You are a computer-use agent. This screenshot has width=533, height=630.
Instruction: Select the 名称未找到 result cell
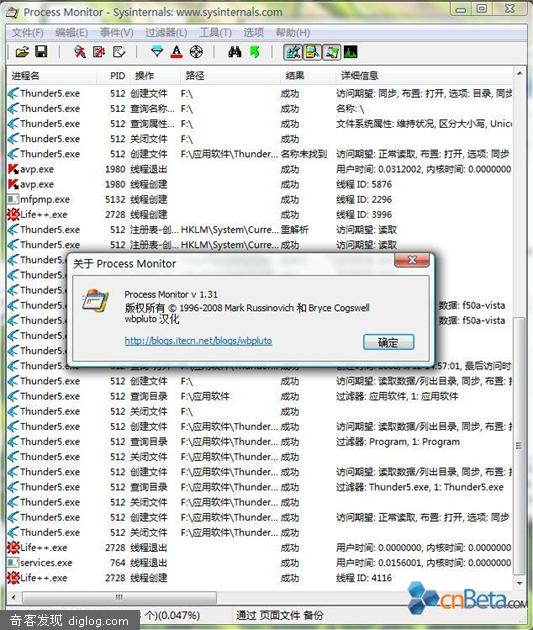point(304,154)
